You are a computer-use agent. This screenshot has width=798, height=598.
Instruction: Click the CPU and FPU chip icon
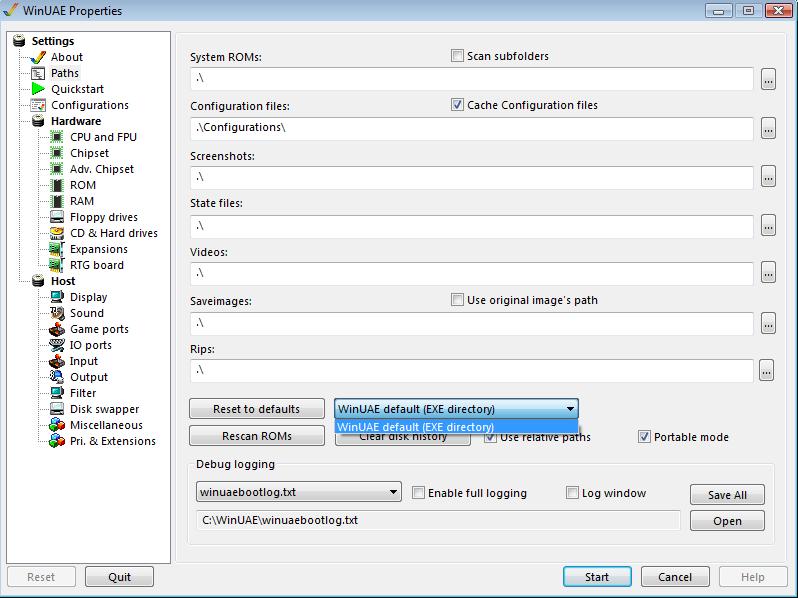(x=57, y=137)
